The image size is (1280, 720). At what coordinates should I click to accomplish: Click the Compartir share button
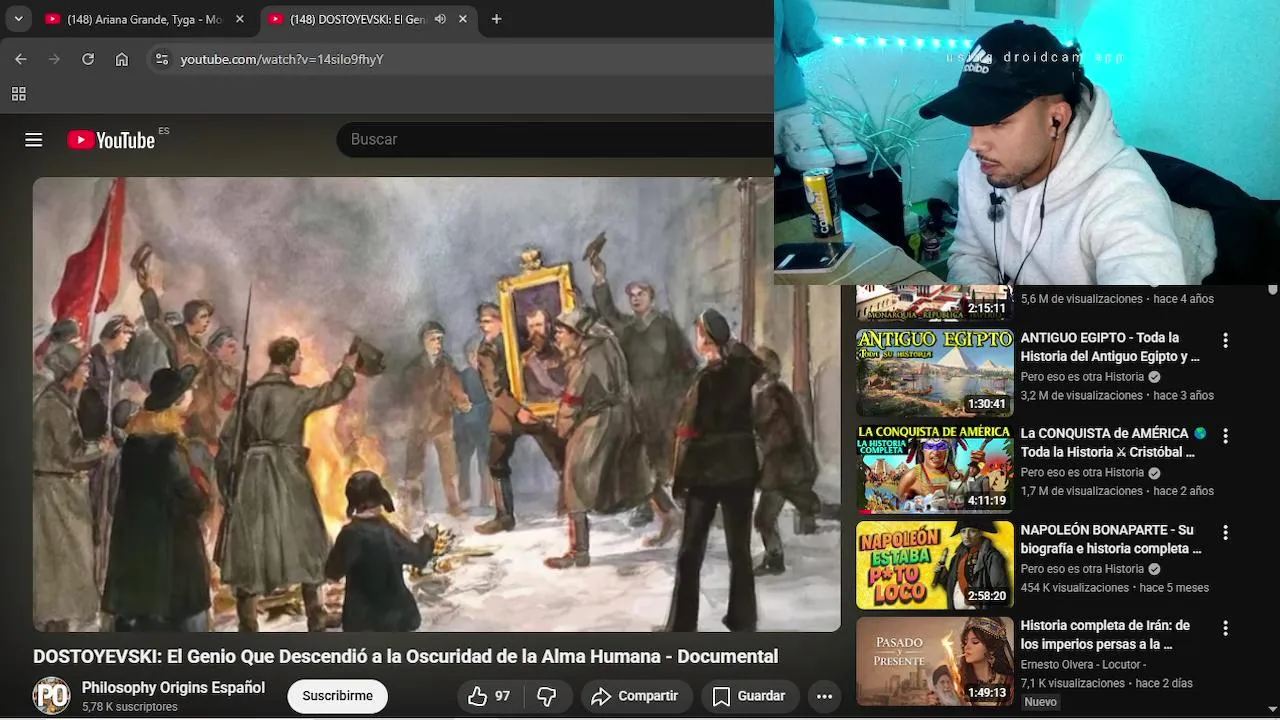[634, 696]
